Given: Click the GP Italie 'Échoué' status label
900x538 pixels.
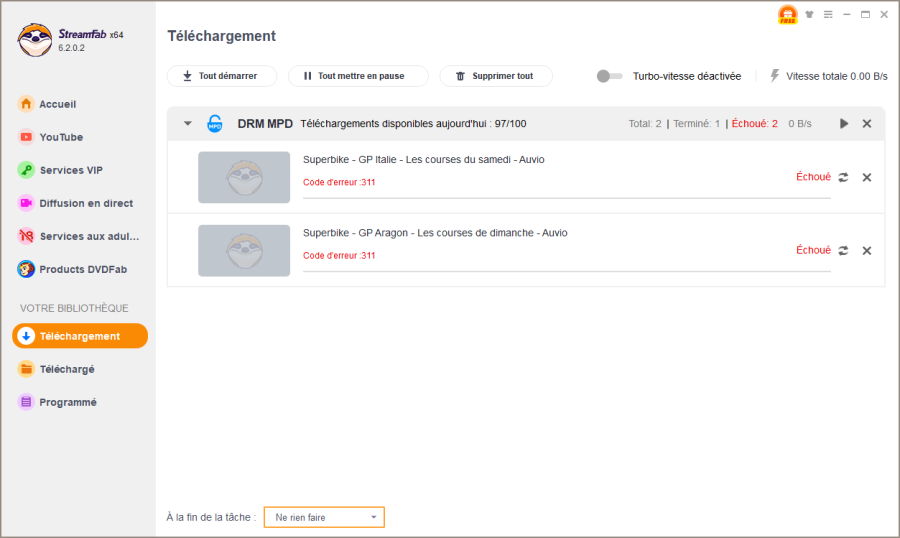Looking at the screenshot, I should pyautogui.click(x=813, y=177).
